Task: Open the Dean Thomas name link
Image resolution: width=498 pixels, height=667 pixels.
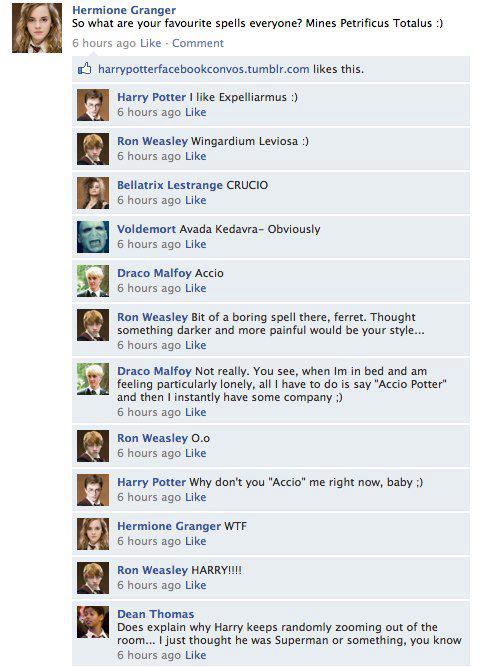Action: (x=156, y=614)
